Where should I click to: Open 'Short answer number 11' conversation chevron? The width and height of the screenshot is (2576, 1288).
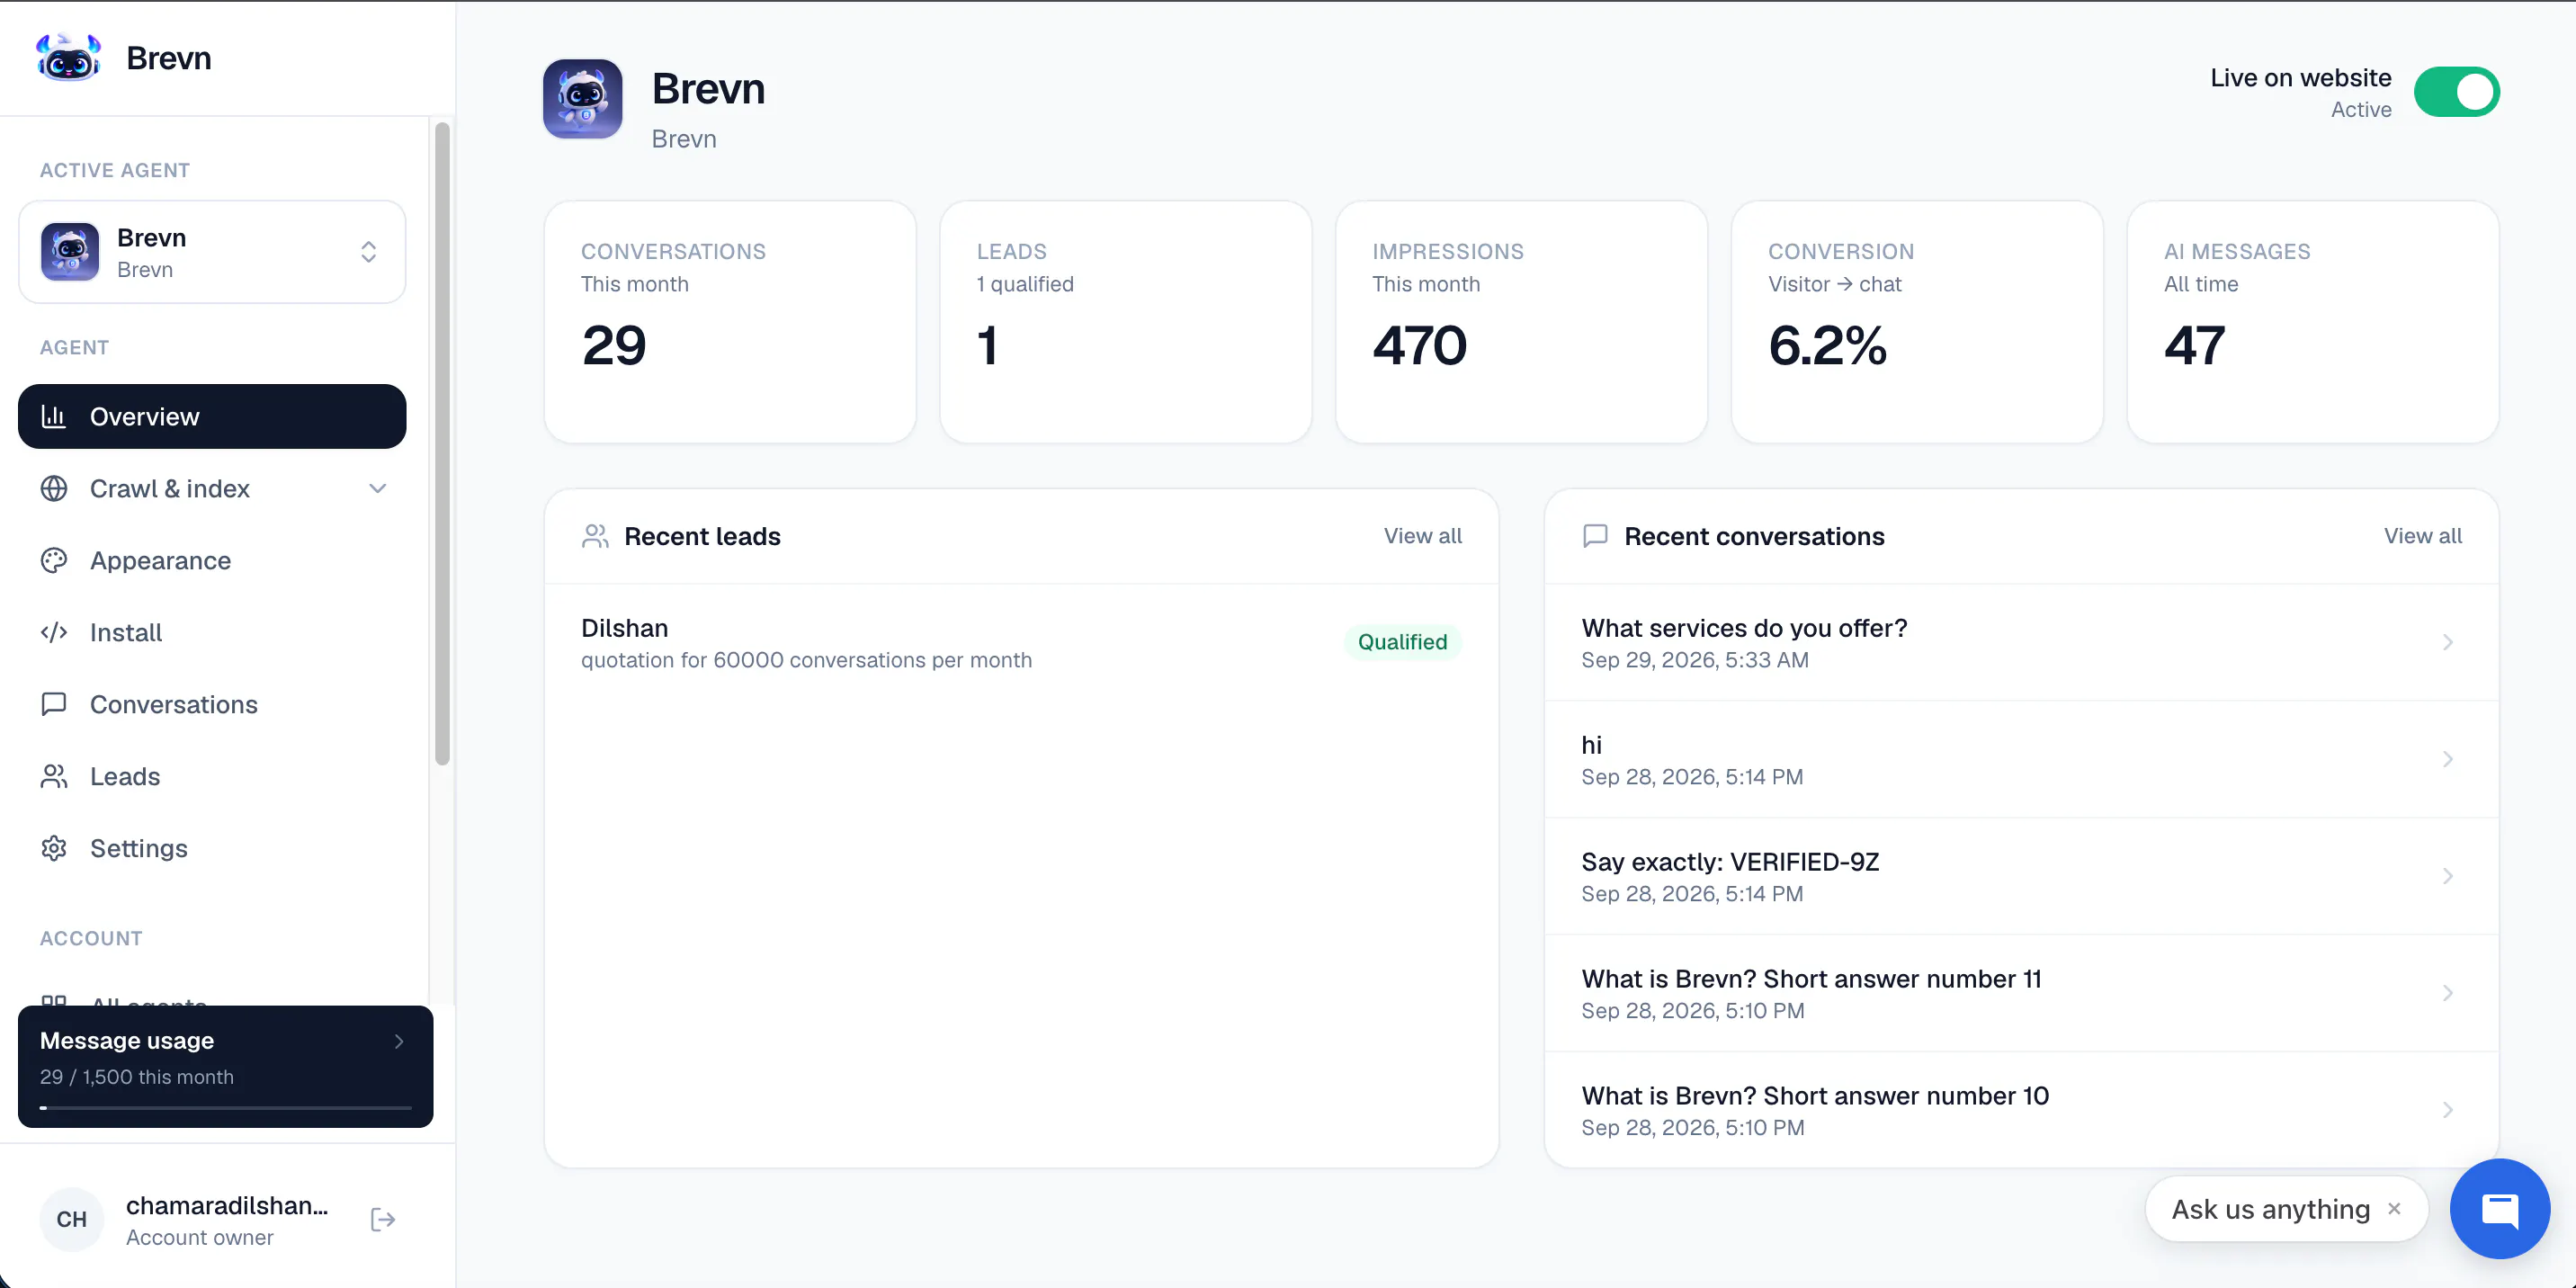click(x=2447, y=993)
